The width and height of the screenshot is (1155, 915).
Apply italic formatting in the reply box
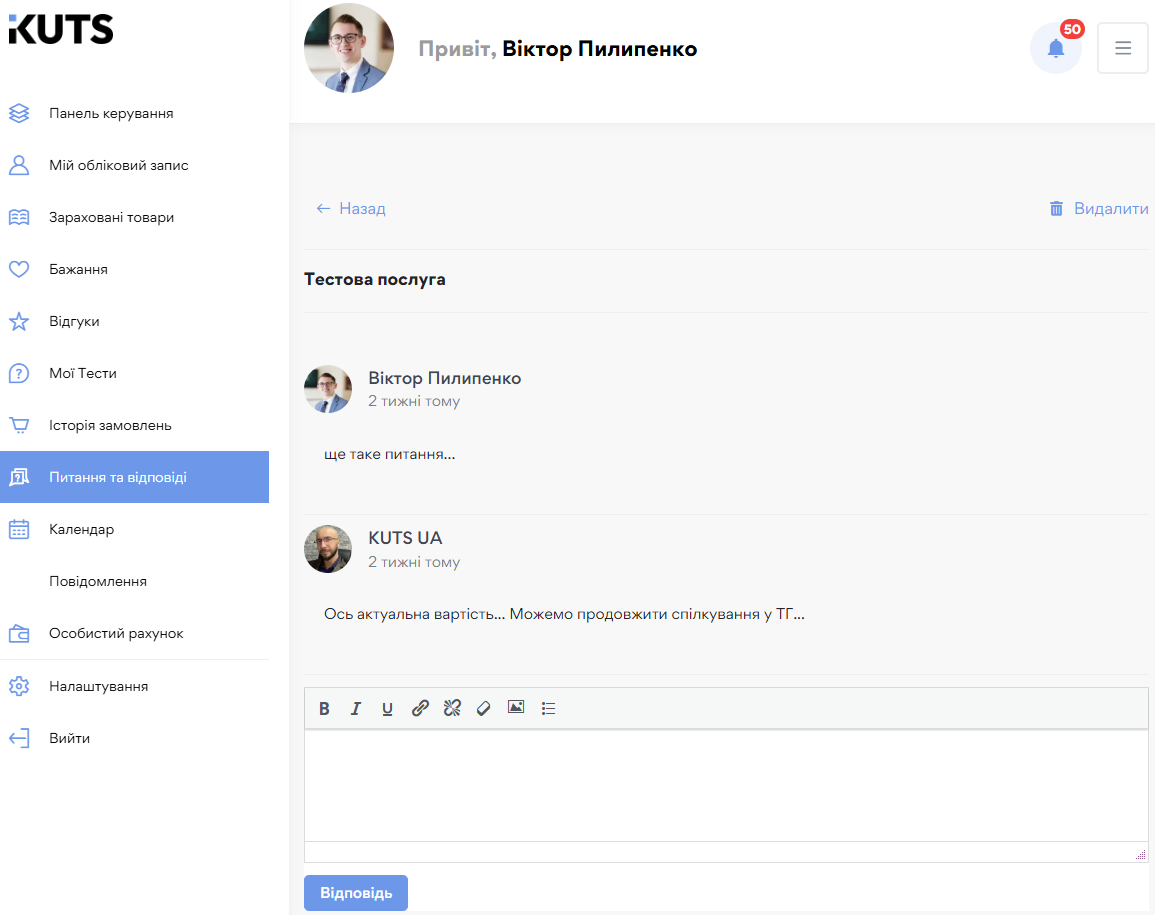[x=356, y=708]
